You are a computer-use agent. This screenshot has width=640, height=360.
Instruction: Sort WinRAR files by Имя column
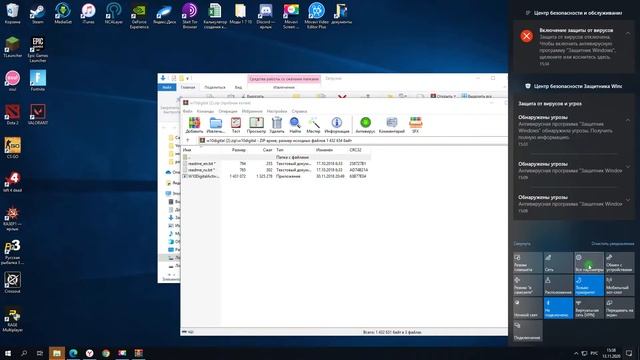187,150
